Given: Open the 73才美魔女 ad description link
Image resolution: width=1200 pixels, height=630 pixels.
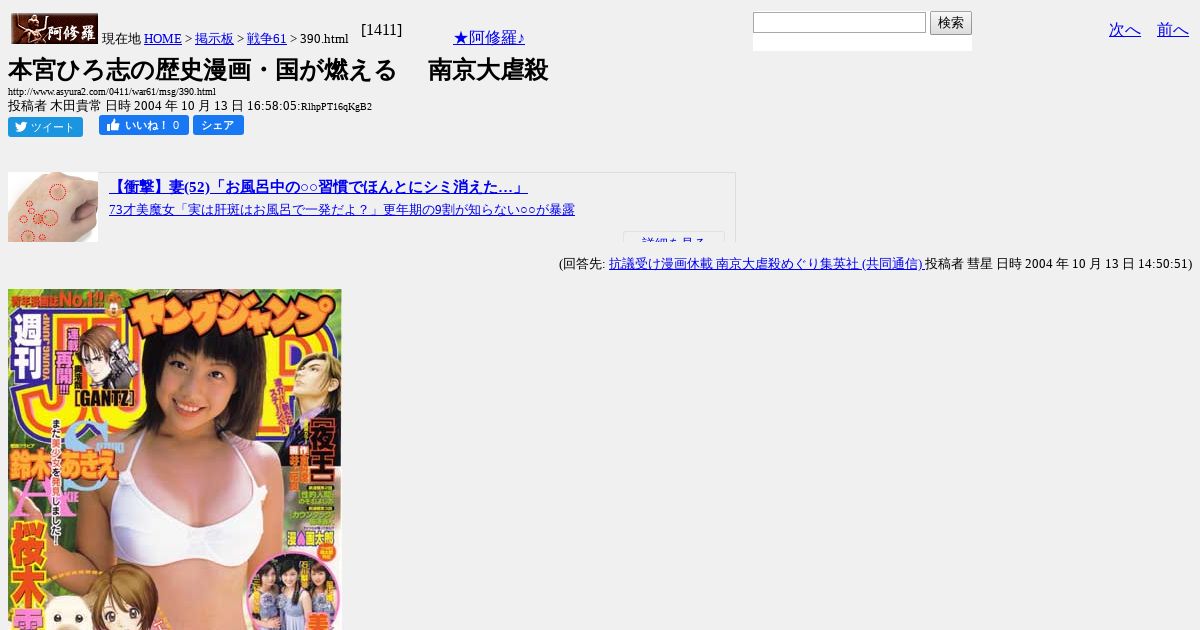Looking at the screenshot, I should pos(342,210).
